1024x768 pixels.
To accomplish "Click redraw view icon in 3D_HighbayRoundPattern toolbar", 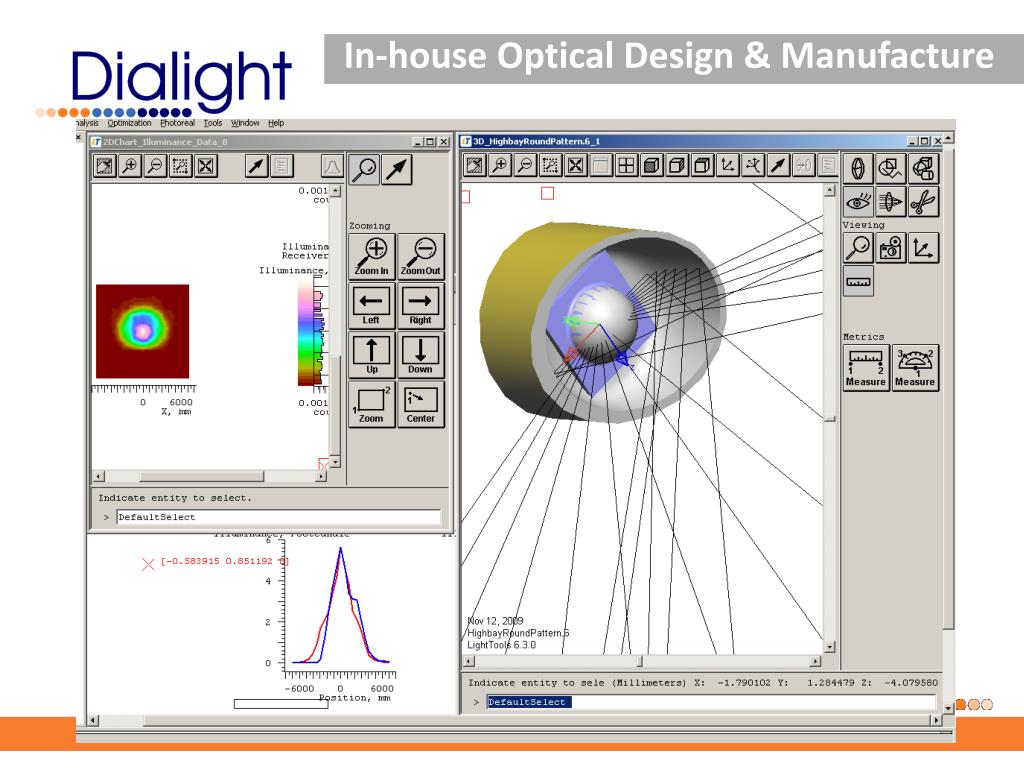I will click(x=475, y=166).
